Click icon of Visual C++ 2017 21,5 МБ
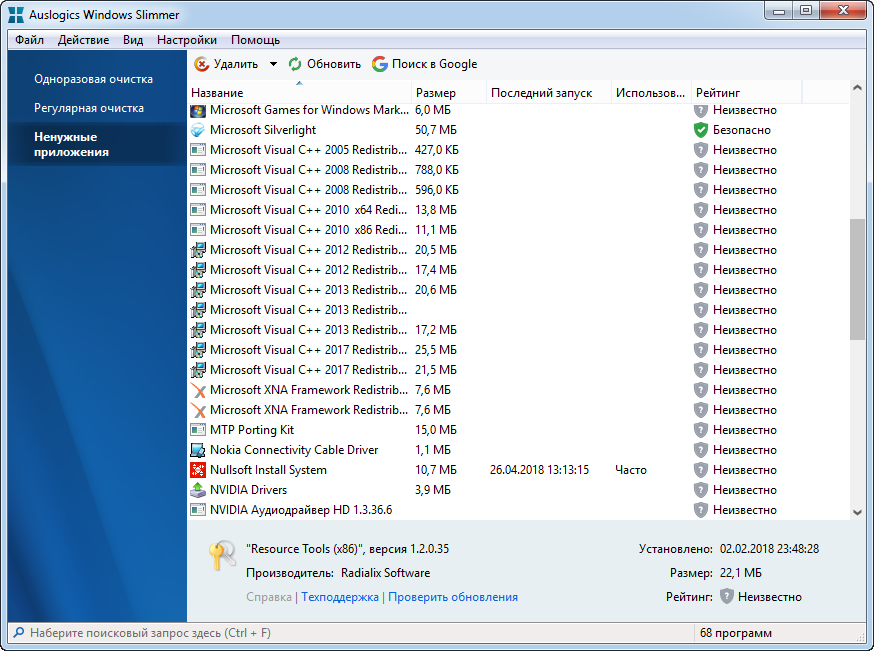 (198, 370)
